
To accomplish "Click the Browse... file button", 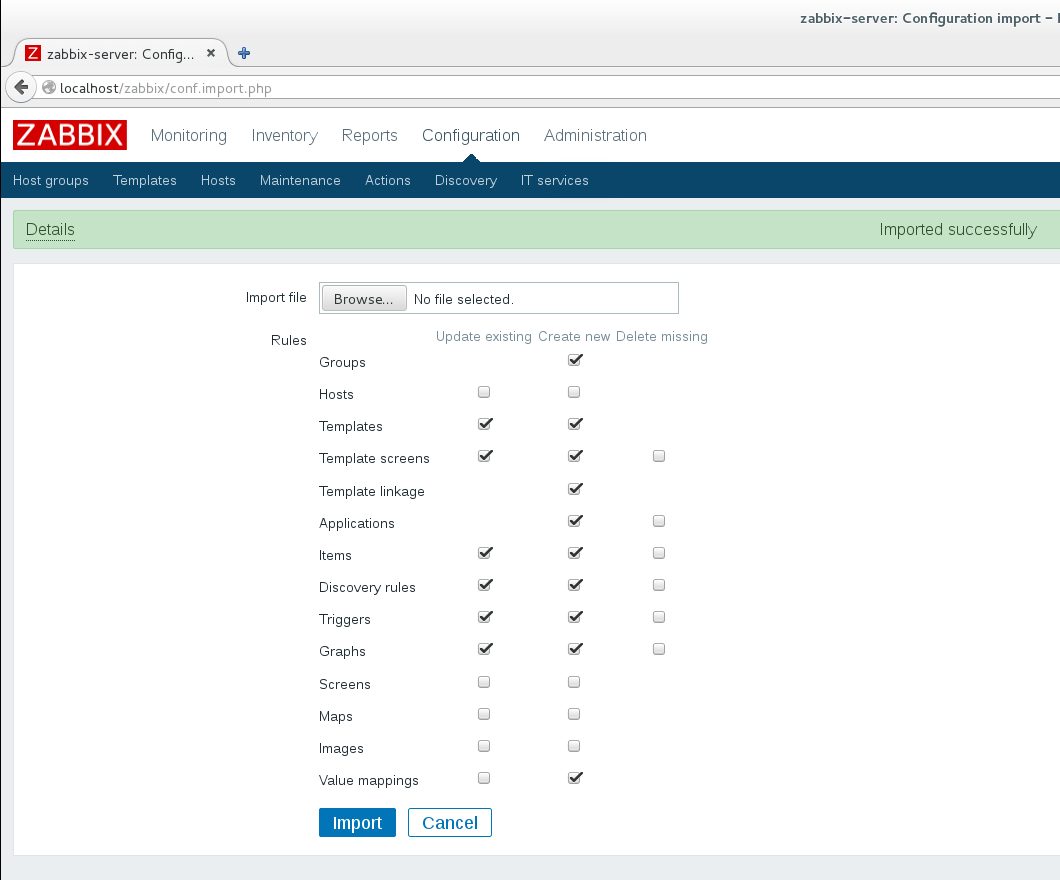I will (364, 299).
